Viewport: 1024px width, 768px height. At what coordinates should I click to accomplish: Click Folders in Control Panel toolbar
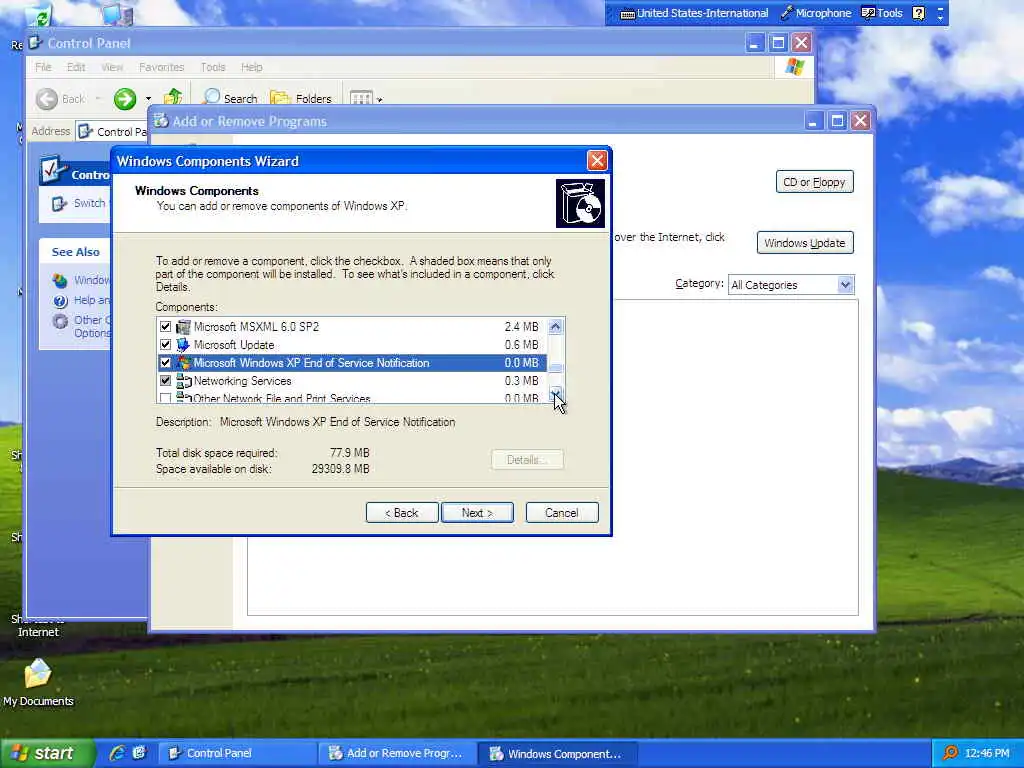pos(301,98)
